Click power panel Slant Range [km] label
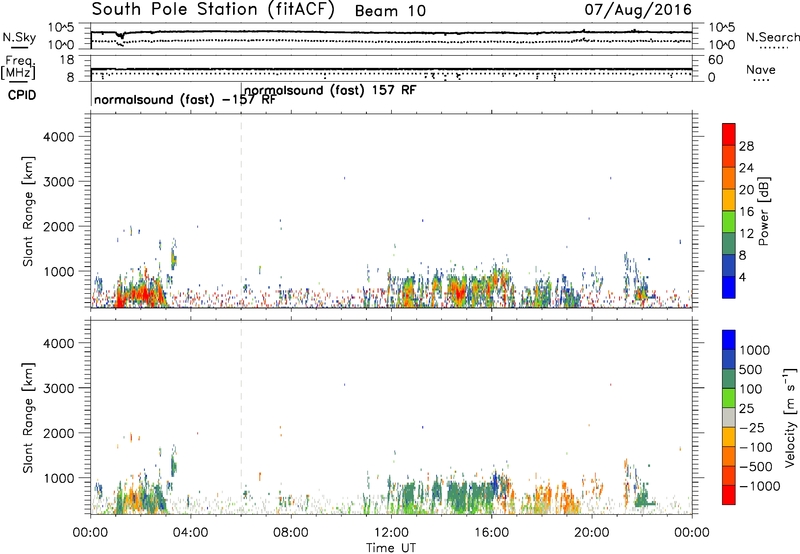Screen dimensions: 800x554 (28, 211)
